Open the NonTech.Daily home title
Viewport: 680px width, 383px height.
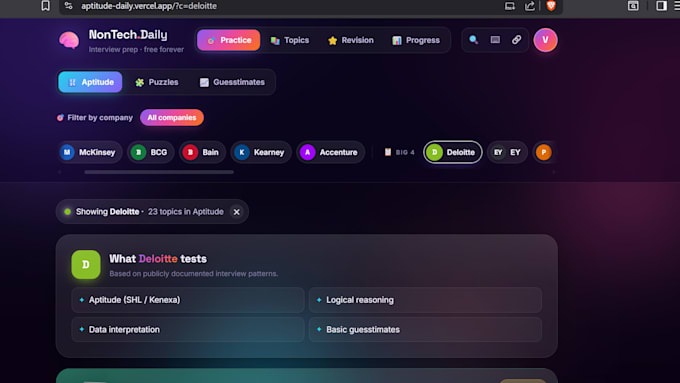pos(128,35)
